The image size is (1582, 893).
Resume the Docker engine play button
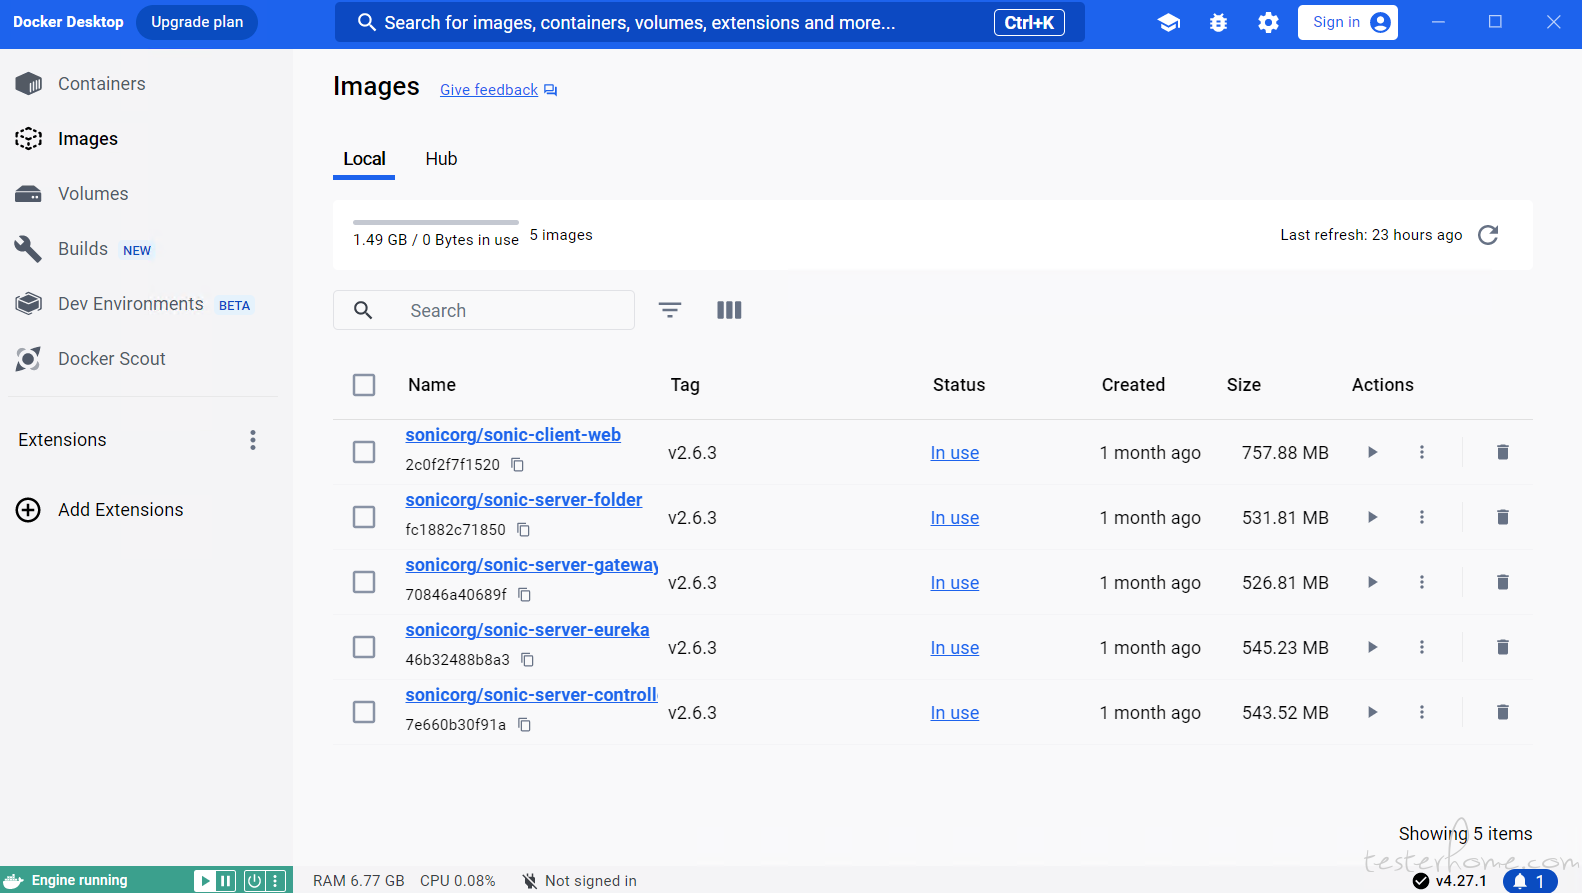point(205,881)
